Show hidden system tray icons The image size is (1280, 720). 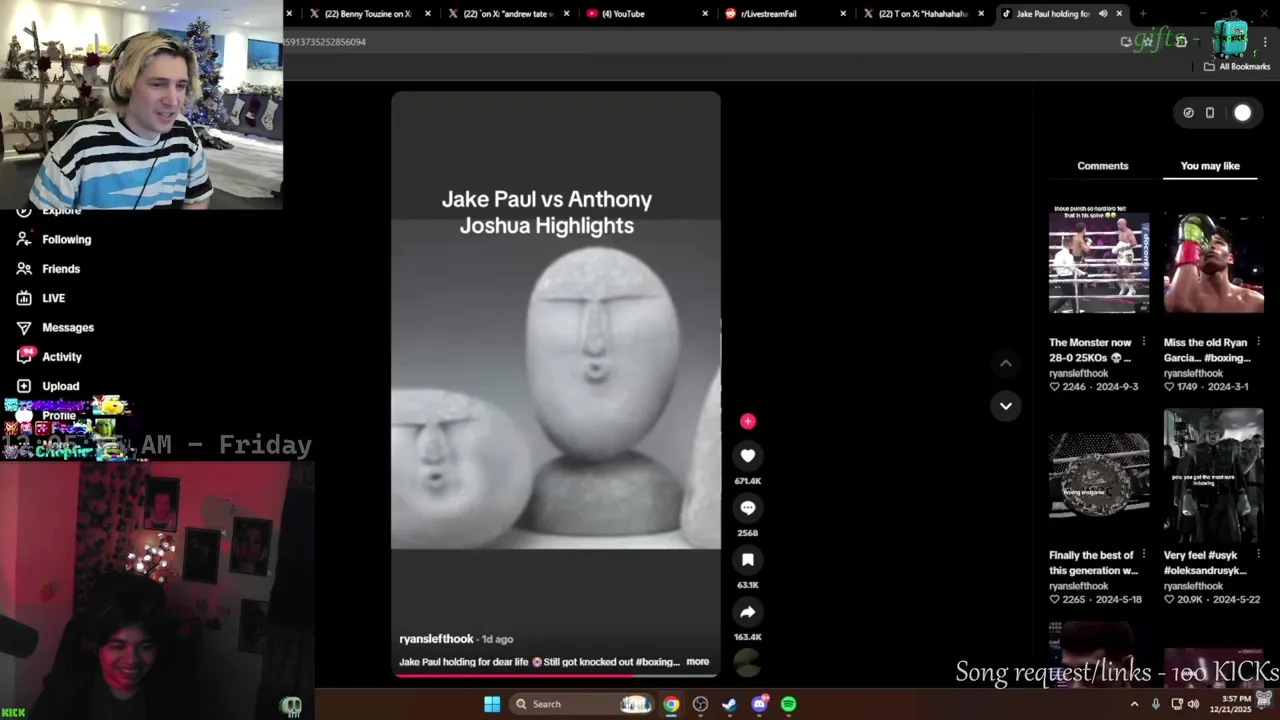tap(1134, 704)
